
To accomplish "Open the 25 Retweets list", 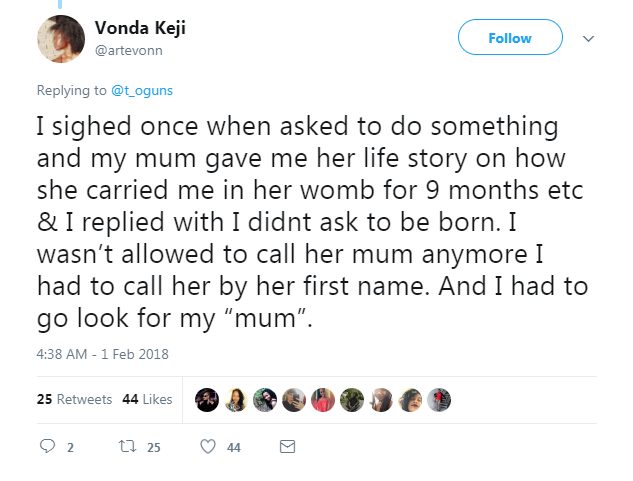I will pyautogui.click(x=74, y=400).
